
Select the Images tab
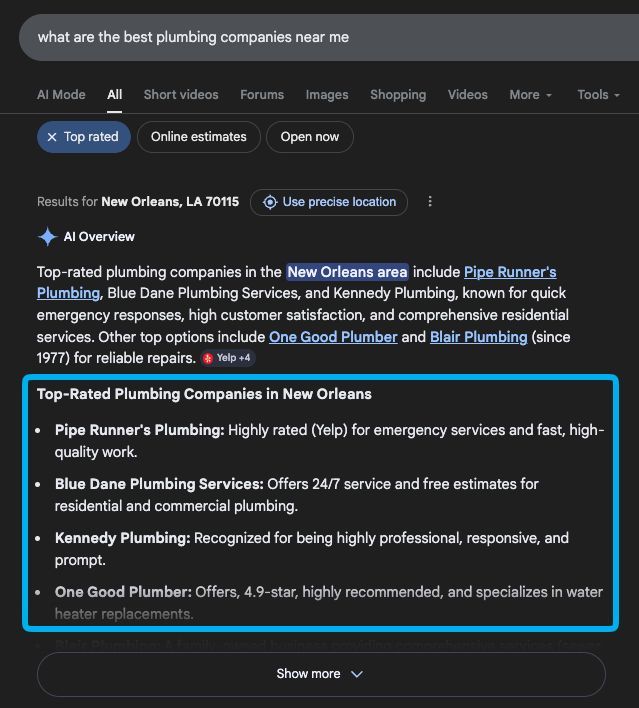coord(327,94)
